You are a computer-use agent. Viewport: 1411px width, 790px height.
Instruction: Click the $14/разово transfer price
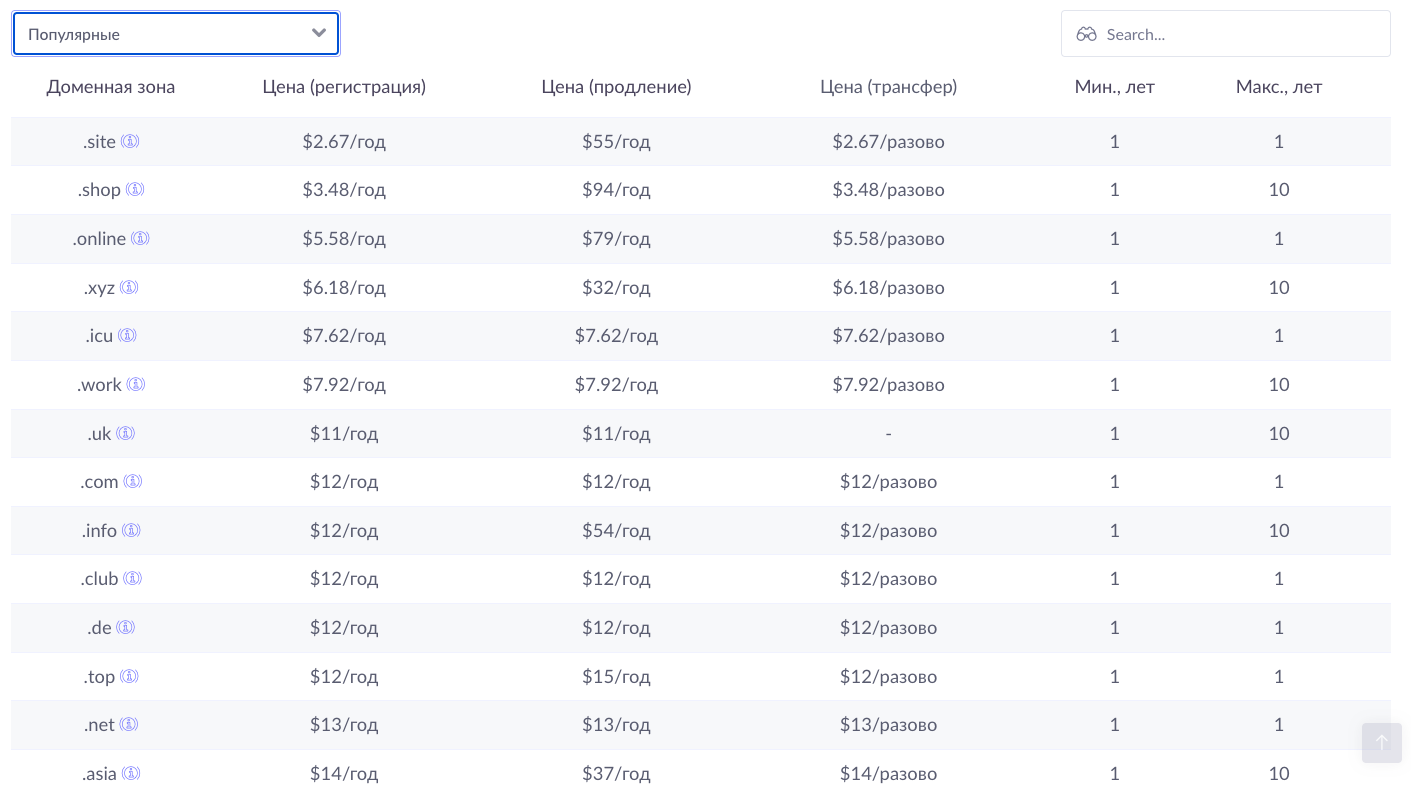(888, 774)
